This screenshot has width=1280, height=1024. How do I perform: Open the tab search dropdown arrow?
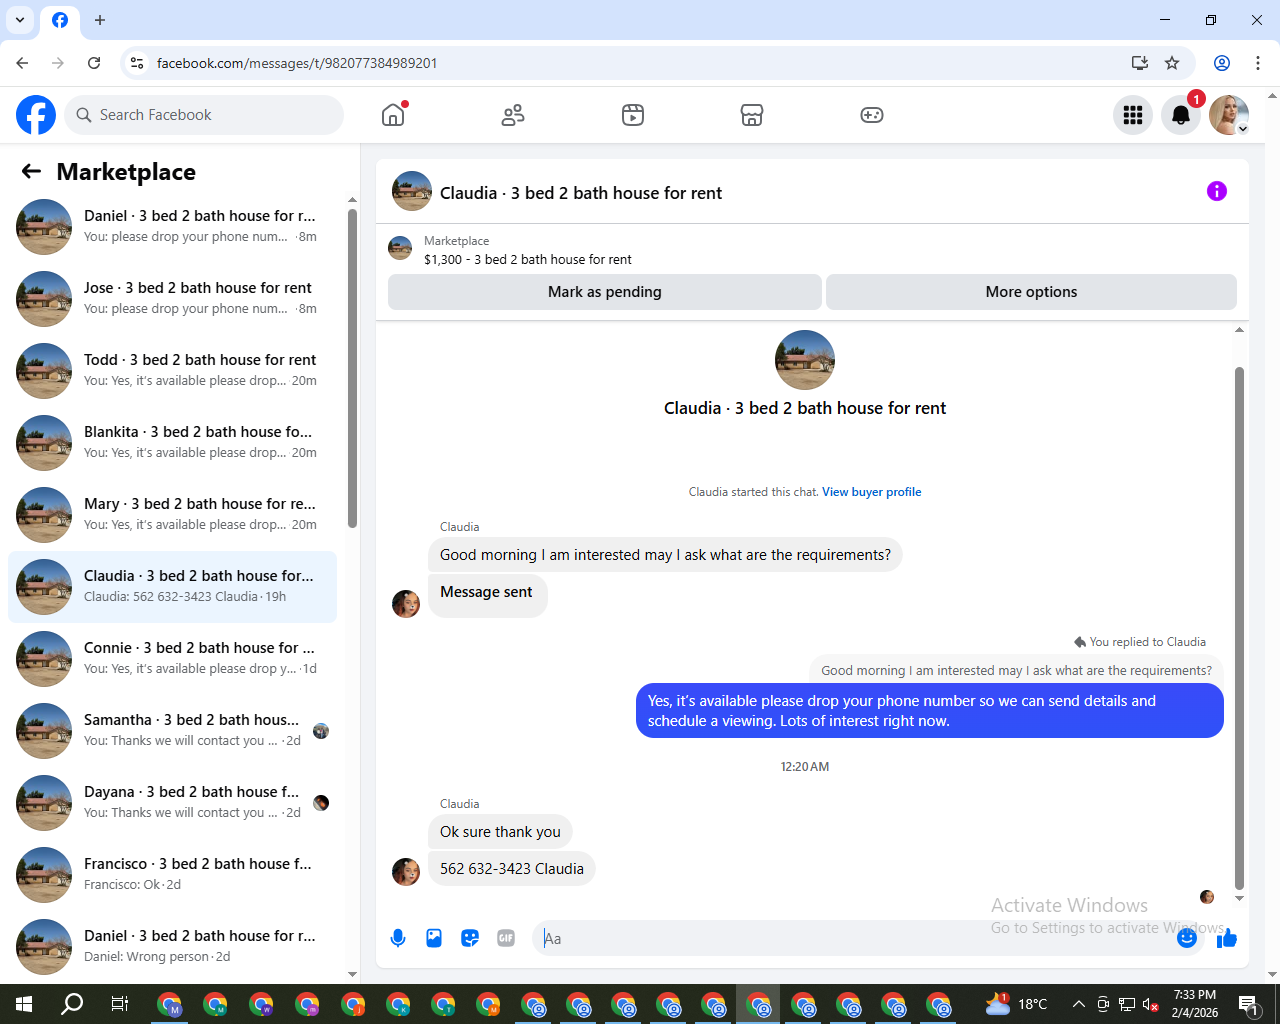click(20, 20)
